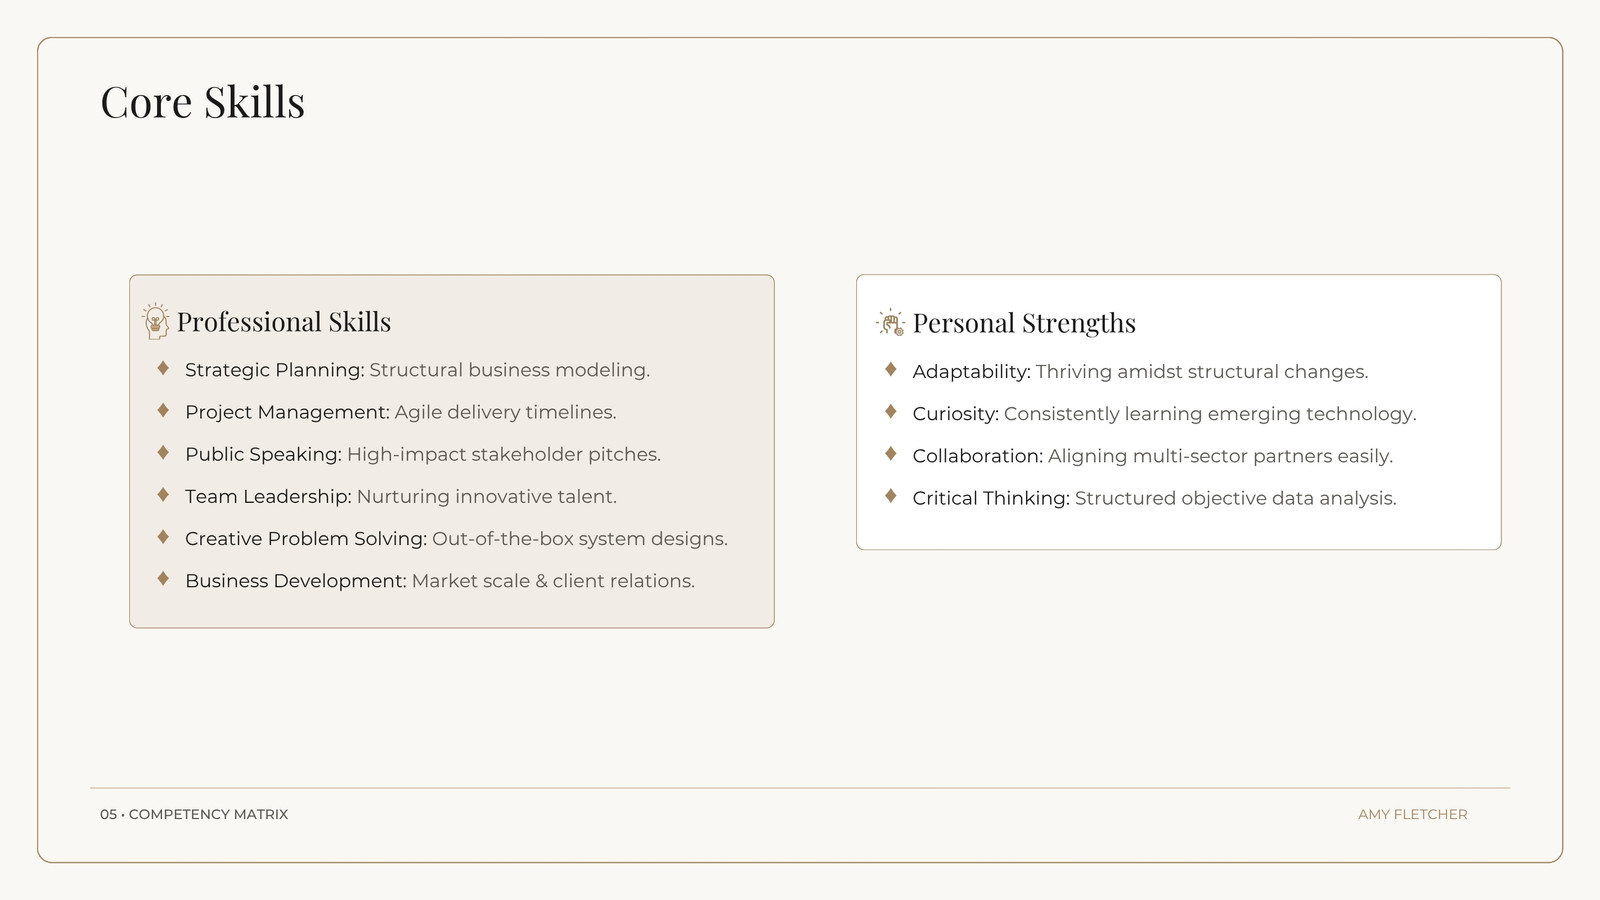Click the Business Development line text
Screen dimensions: 1600x900
tap(440, 581)
